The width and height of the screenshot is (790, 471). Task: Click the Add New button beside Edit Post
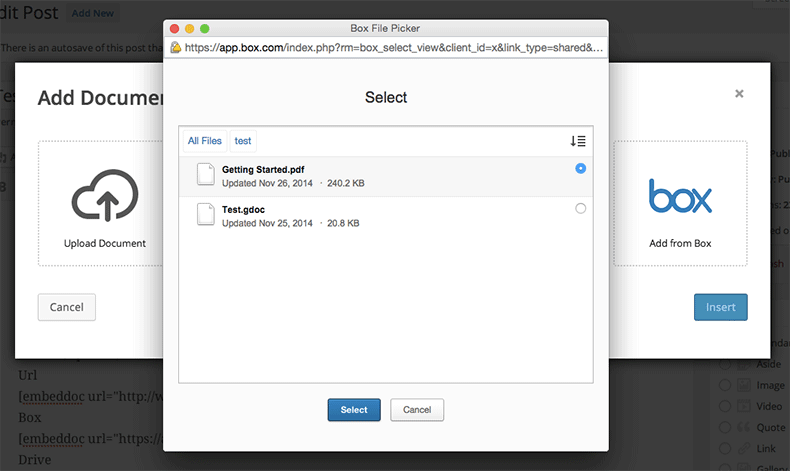(x=93, y=13)
